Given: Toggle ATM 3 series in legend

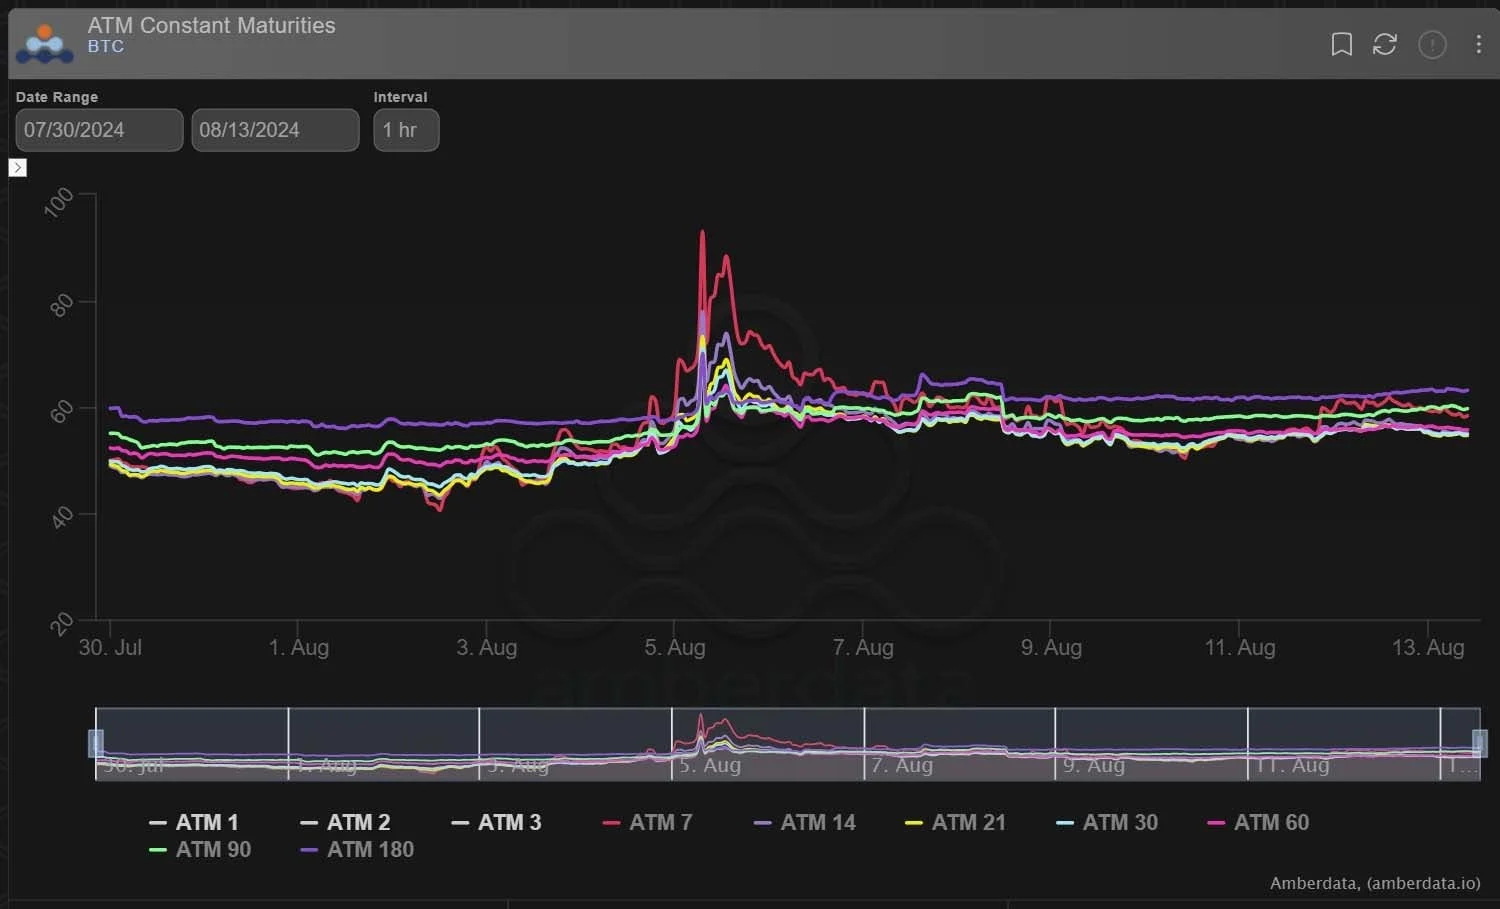Looking at the screenshot, I should coord(496,822).
